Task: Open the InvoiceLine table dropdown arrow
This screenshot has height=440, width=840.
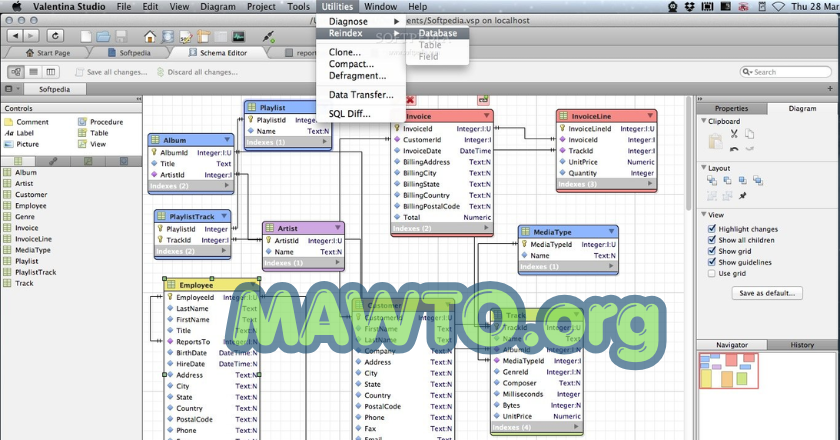Action: (x=650, y=116)
